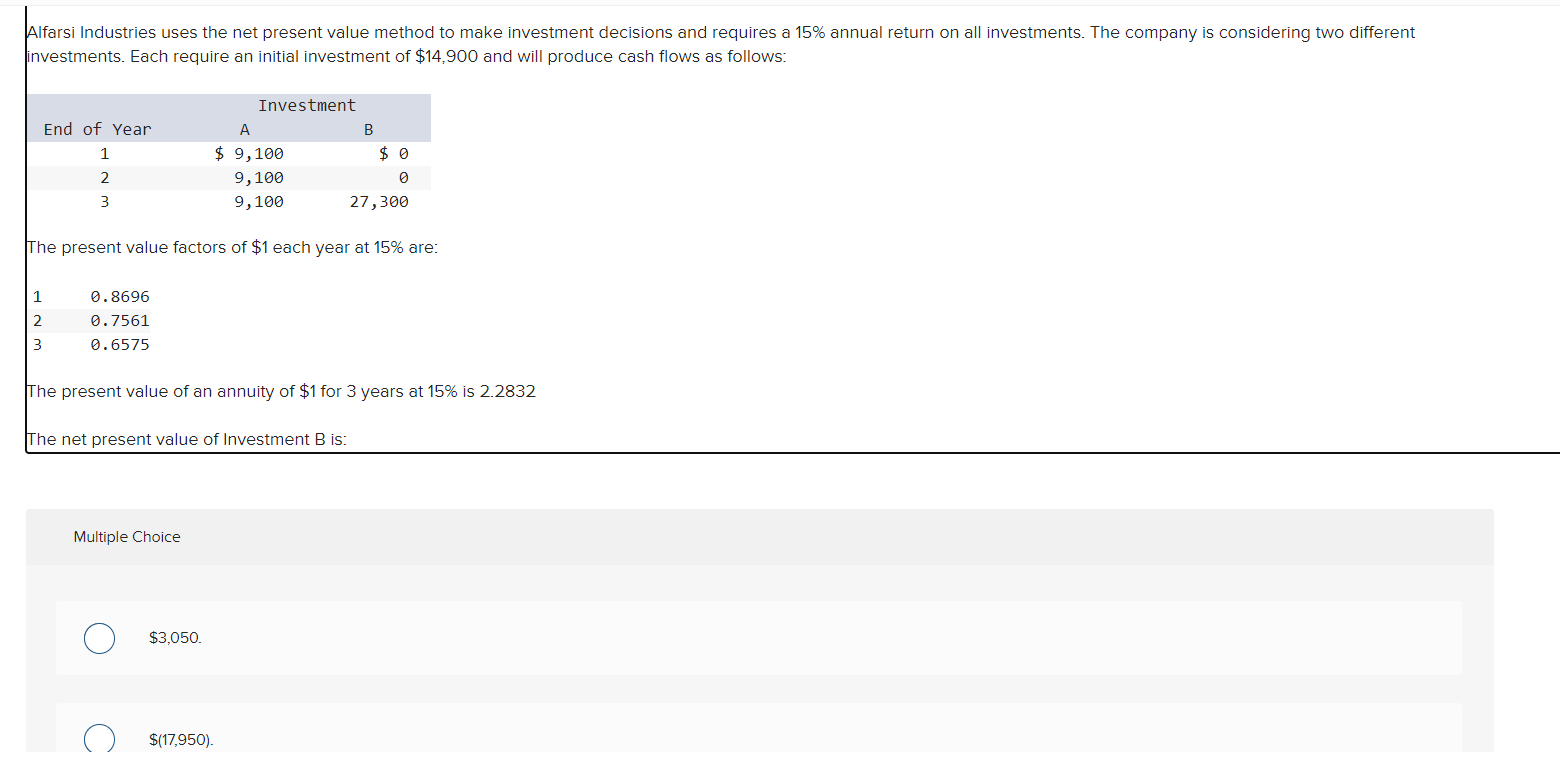The height and width of the screenshot is (766, 1560).
Task: Choose the answer option labeled $3,050
Action: [174, 637]
